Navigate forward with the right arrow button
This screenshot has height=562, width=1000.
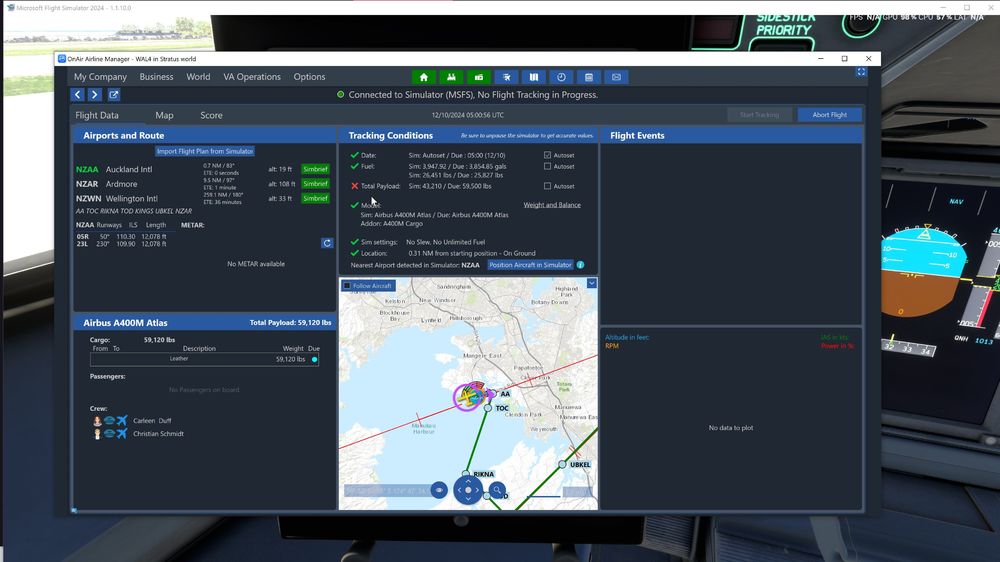95,95
